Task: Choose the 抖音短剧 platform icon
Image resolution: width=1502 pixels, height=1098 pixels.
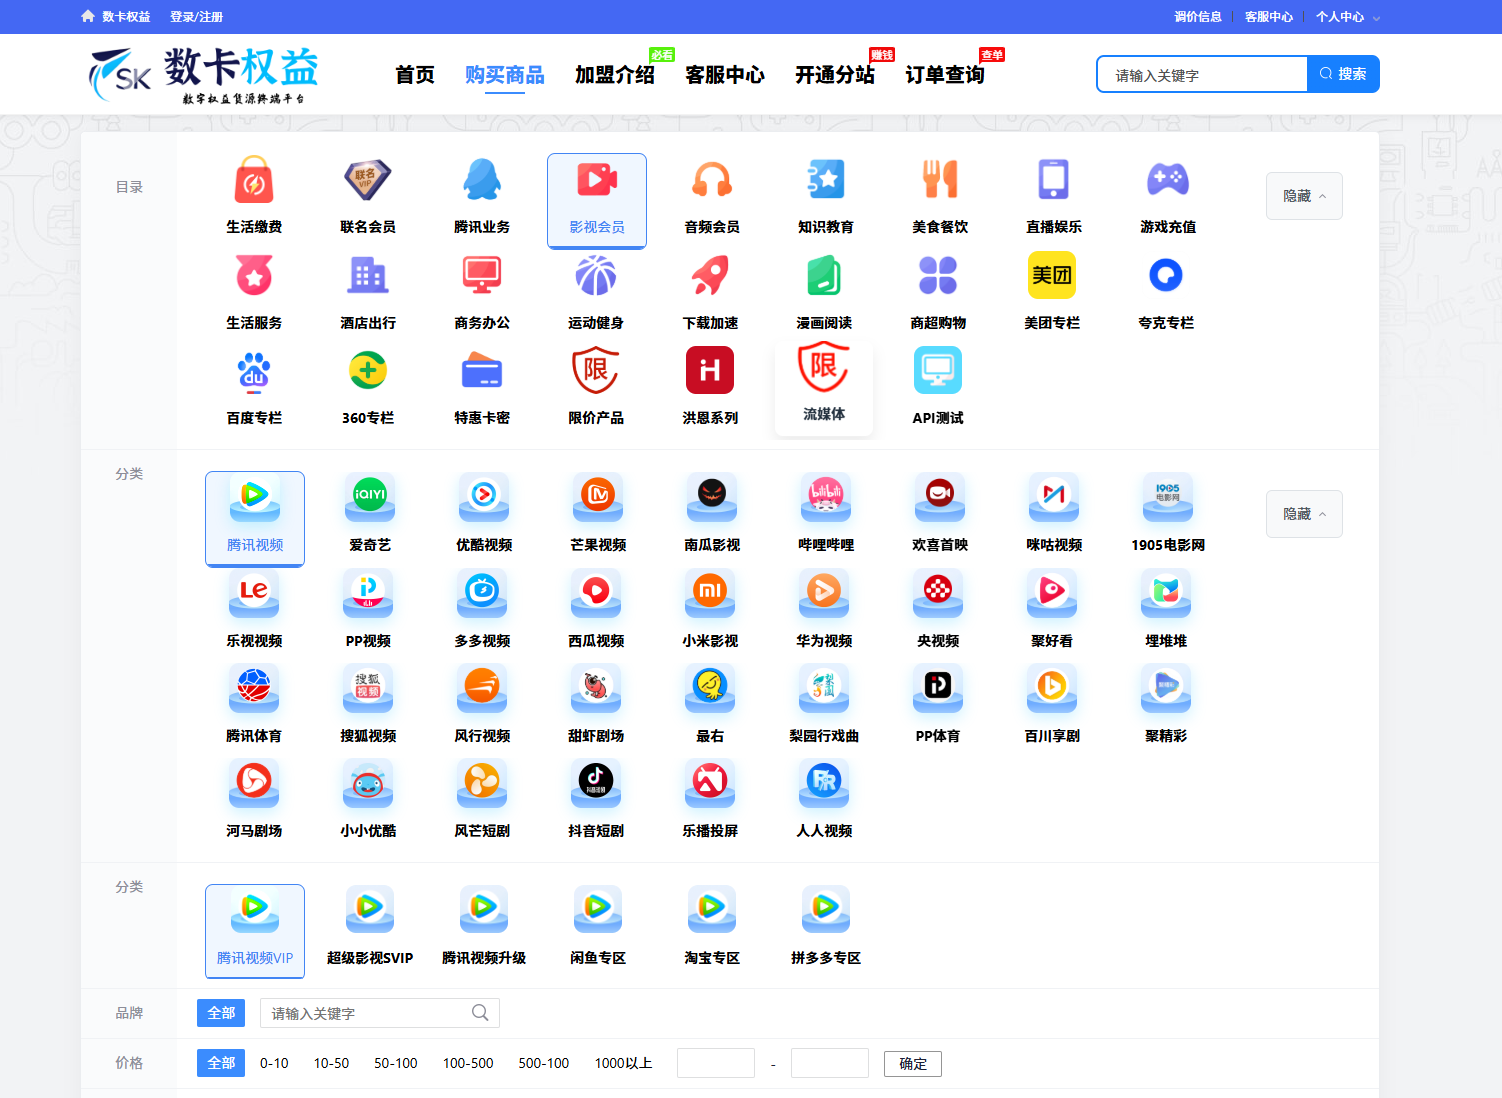Action: coord(596,783)
